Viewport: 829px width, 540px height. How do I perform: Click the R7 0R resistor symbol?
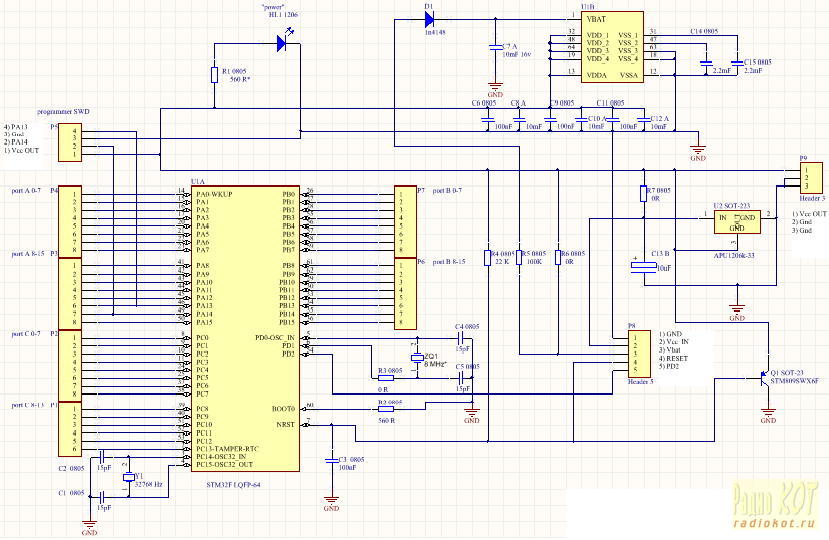643,193
